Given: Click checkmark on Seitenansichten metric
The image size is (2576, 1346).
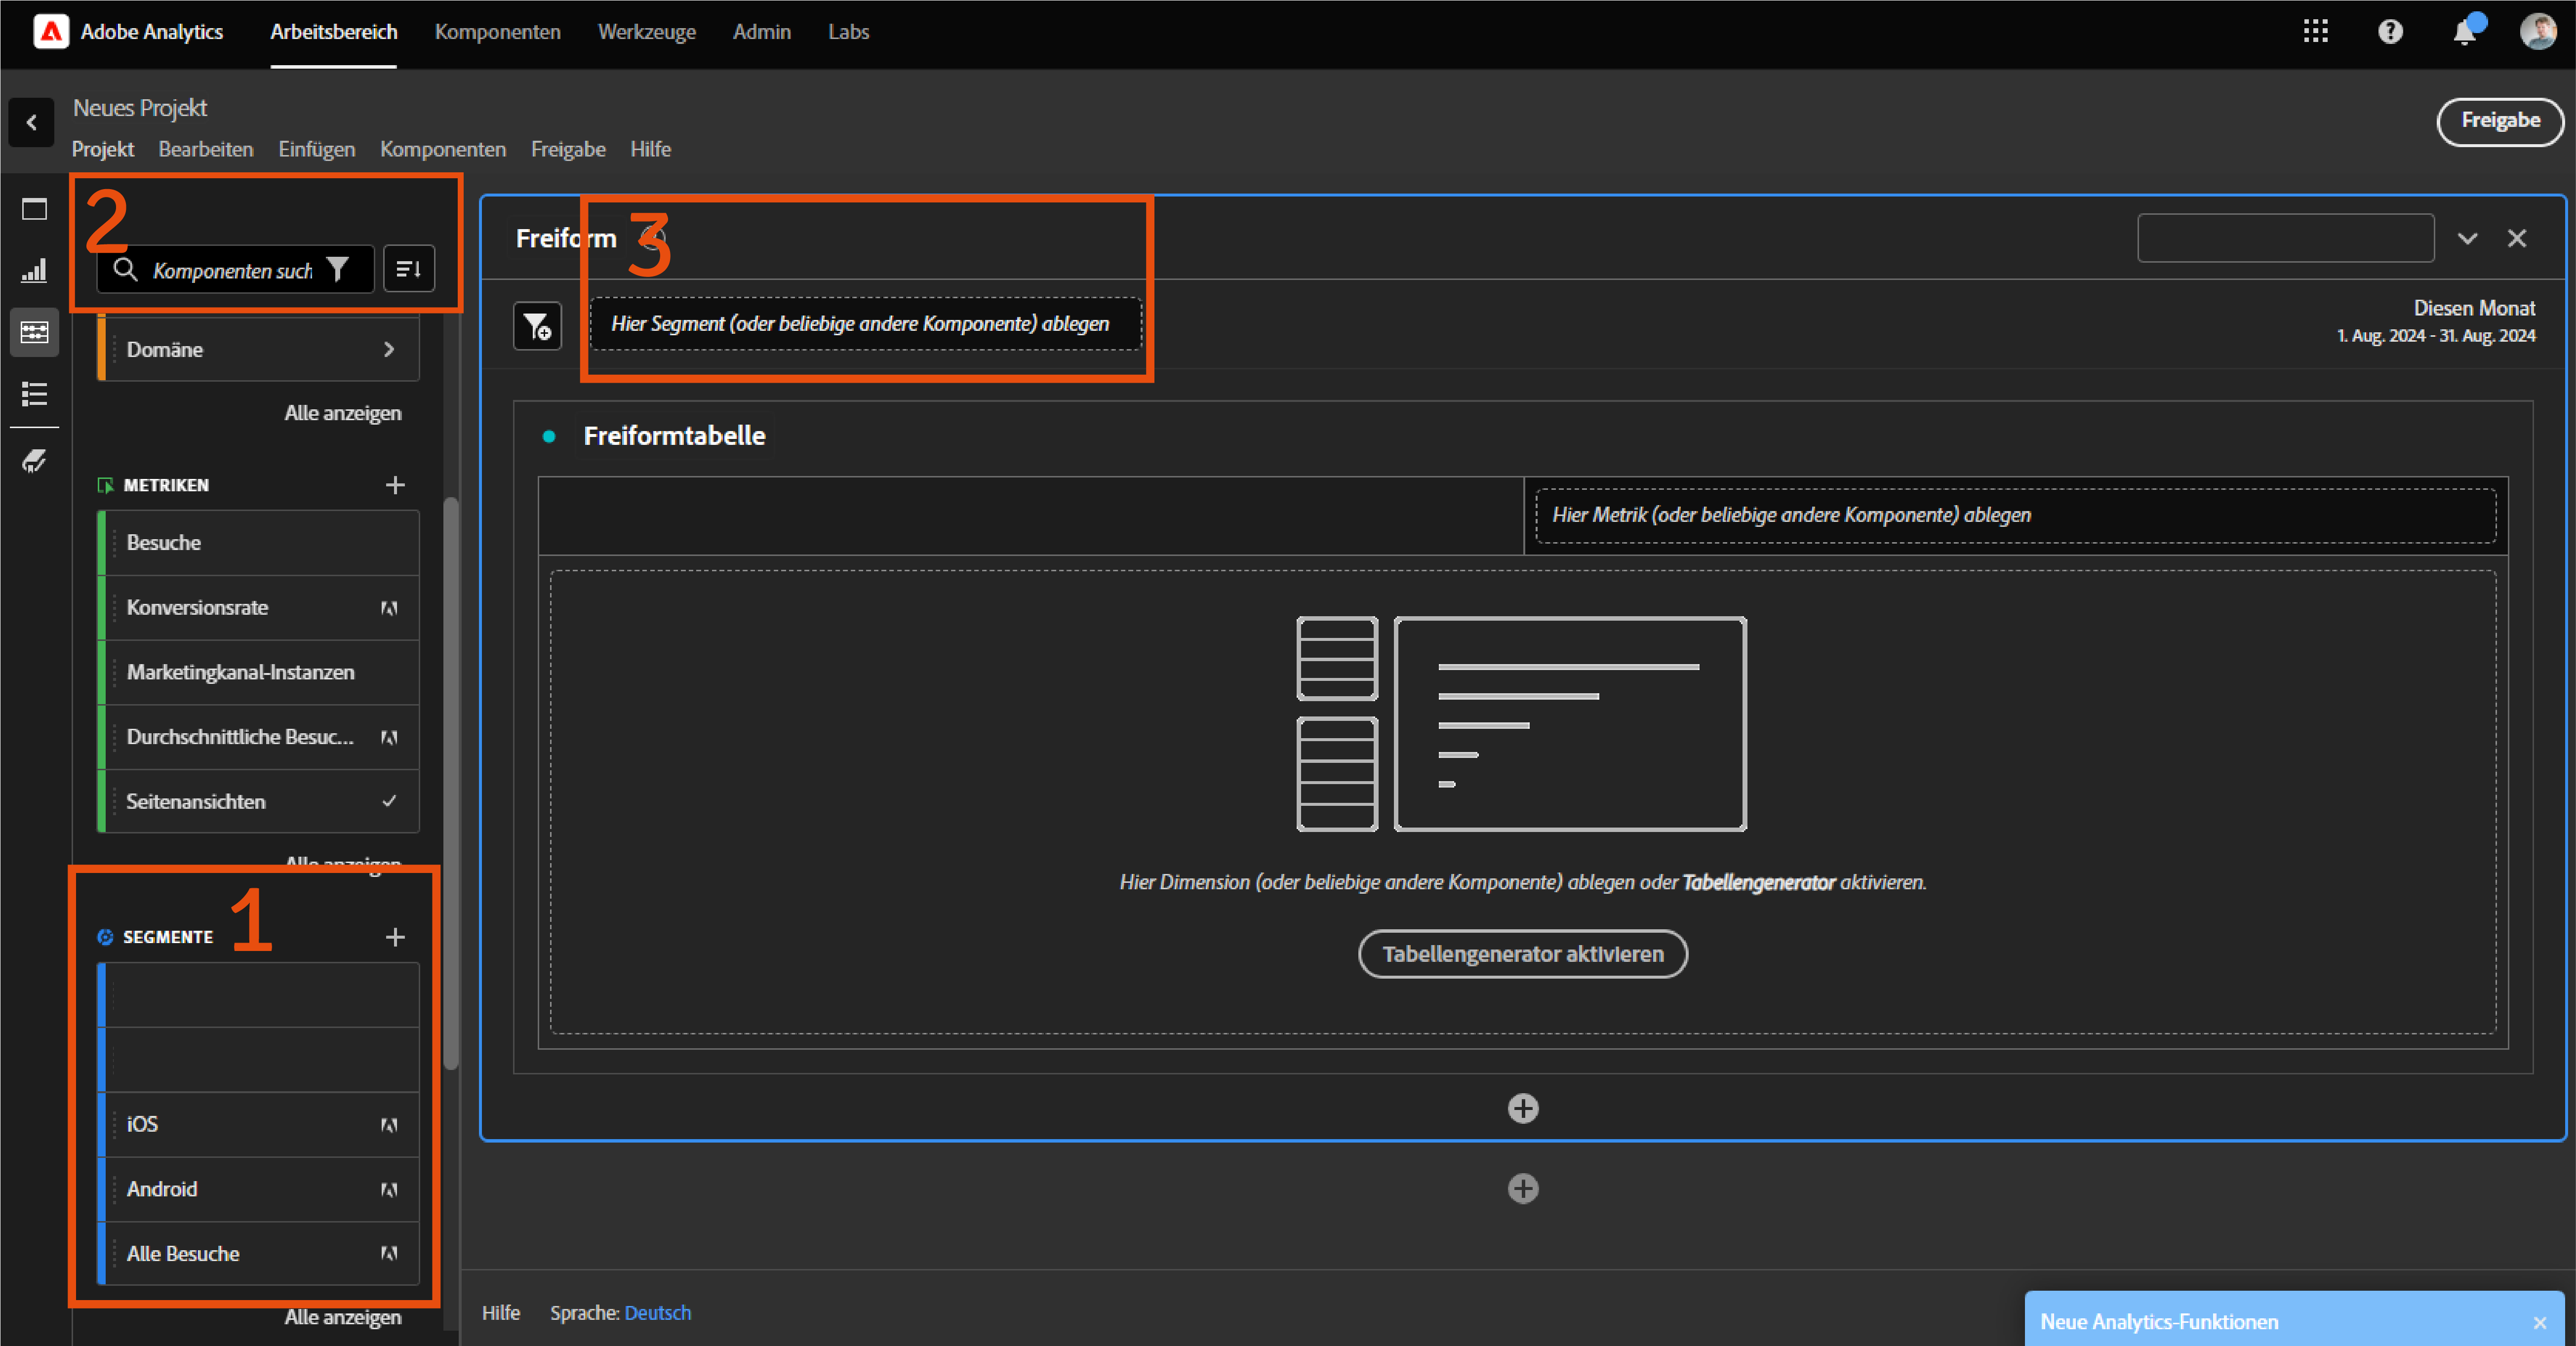Looking at the screenshot, I should click(389, 801).
